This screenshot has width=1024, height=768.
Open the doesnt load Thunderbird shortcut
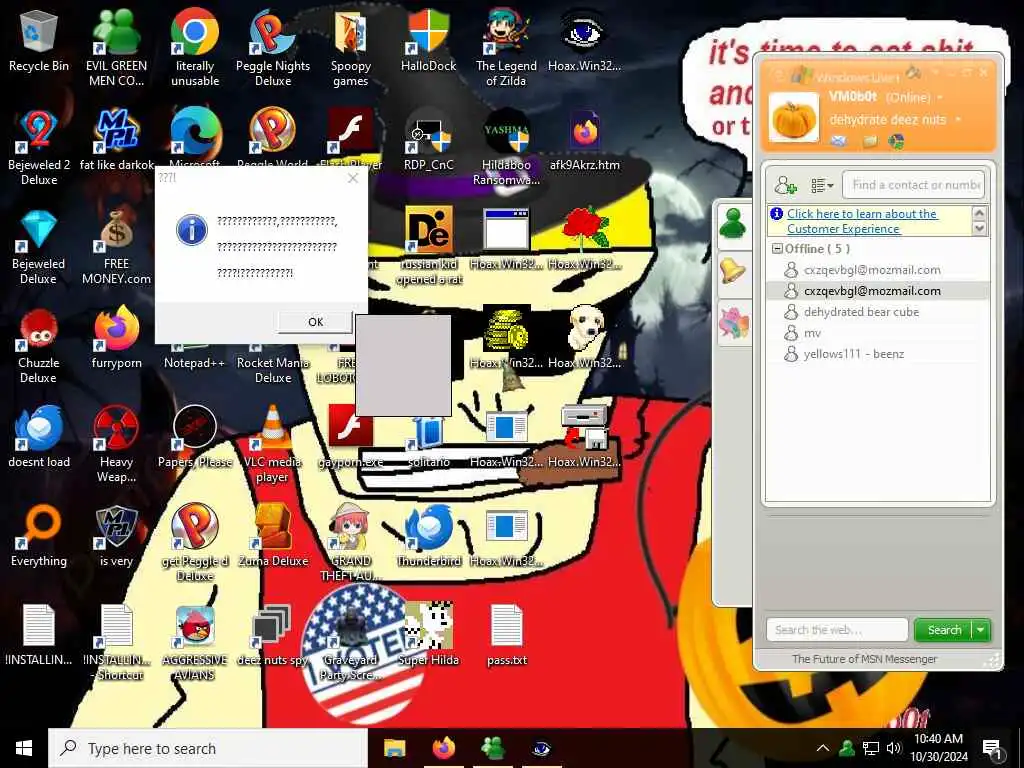click(39, 438)
